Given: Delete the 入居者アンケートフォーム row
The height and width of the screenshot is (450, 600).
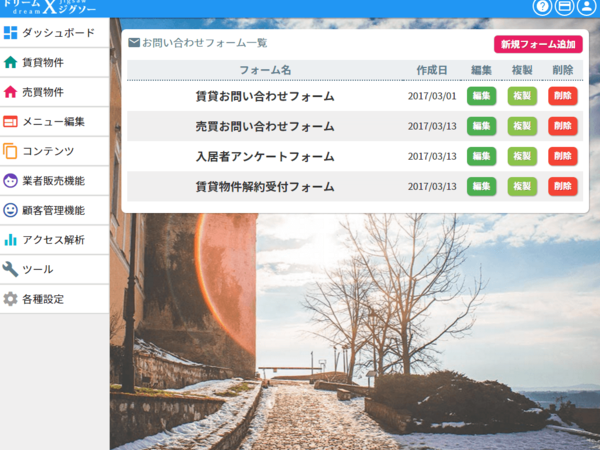Looking at the screenshot, I should 562,156.
